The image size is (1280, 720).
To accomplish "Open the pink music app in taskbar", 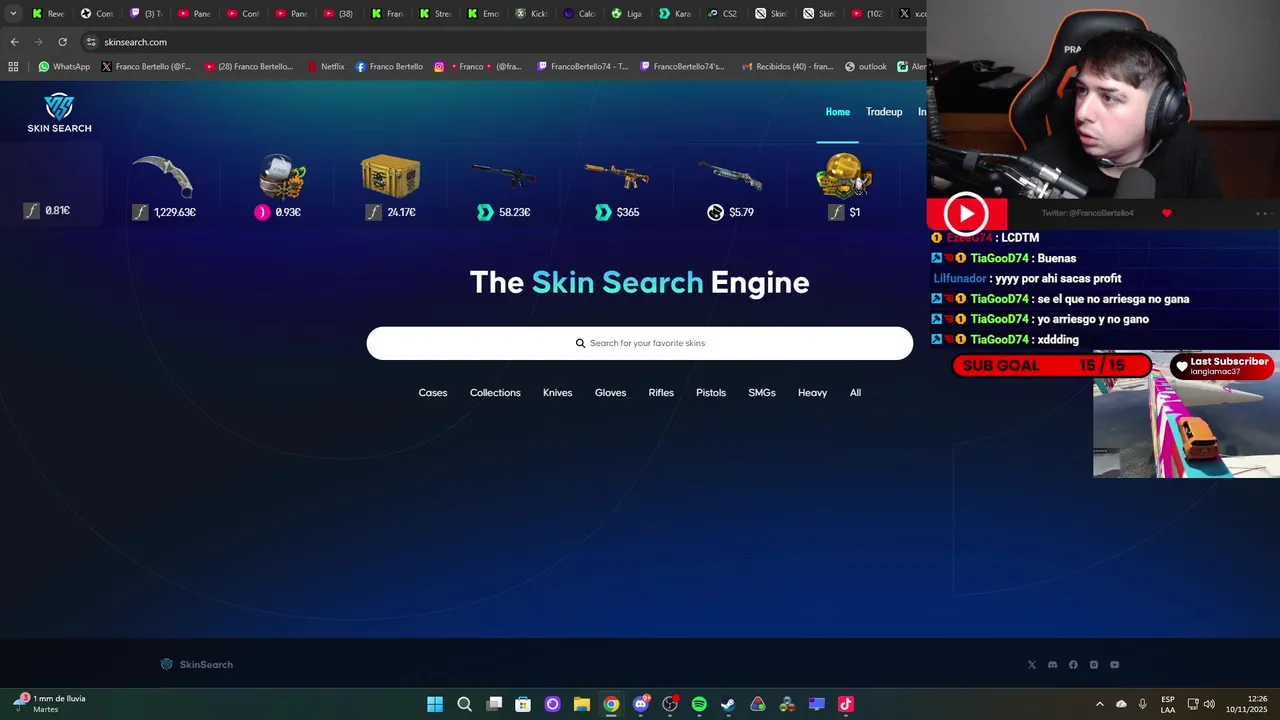I will pyautogui.click(x=845, y=704).
